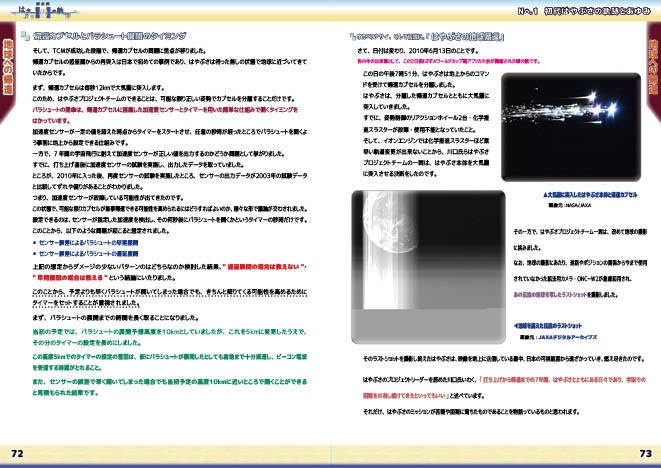The height and width of the screenshot is (468, 661).
Task: Click the blue caption beside the last shot photo
Action: 548,325
